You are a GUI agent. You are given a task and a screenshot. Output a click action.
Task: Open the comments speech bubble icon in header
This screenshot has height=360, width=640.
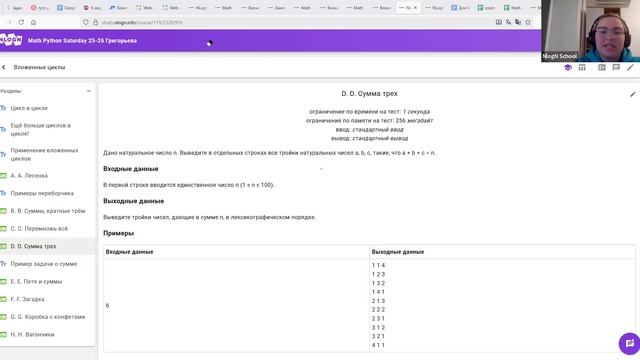point(616,67)
